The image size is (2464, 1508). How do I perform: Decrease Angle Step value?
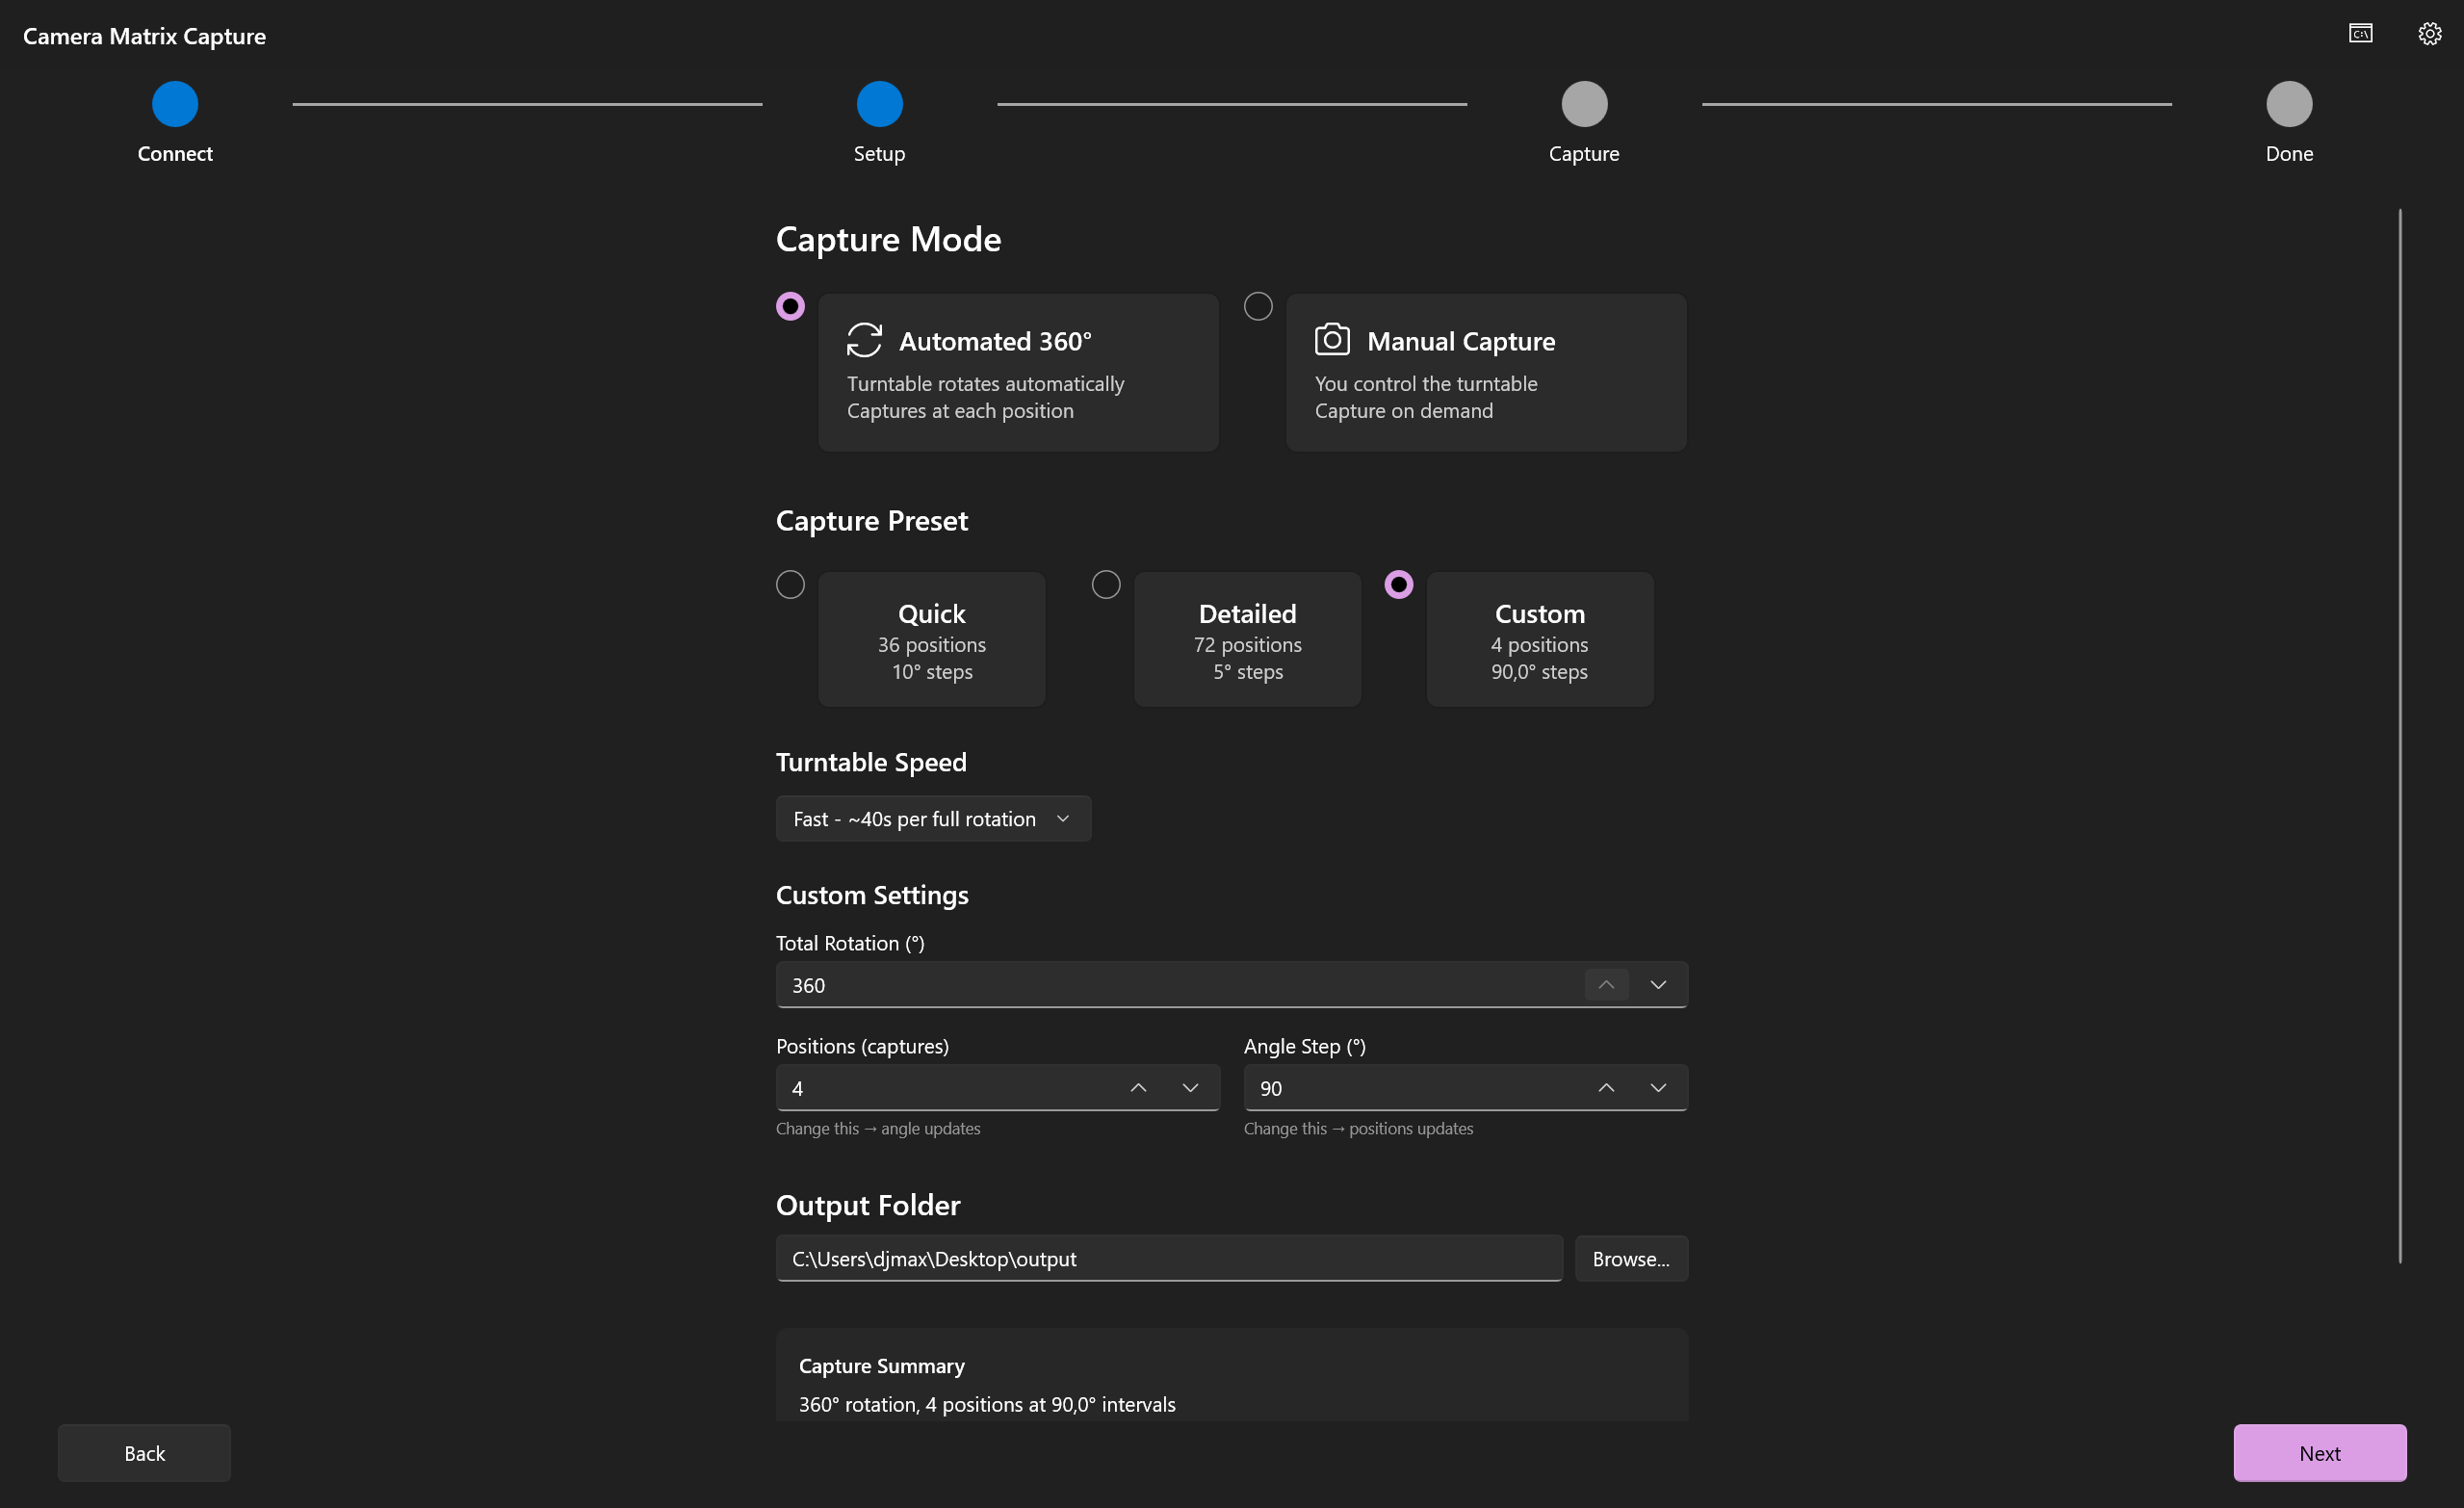tap(1658, 1088)
